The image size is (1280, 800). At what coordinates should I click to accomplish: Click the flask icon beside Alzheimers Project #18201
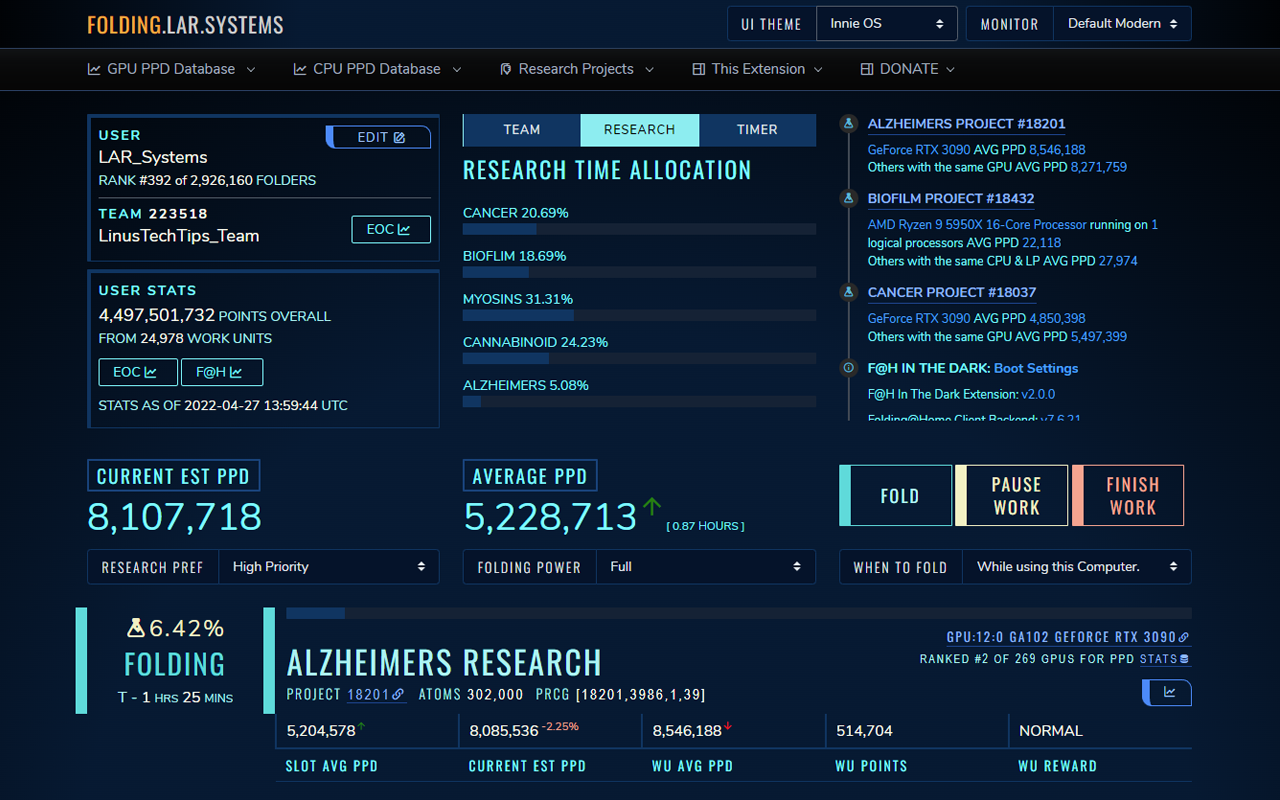(x=849, y=124)
